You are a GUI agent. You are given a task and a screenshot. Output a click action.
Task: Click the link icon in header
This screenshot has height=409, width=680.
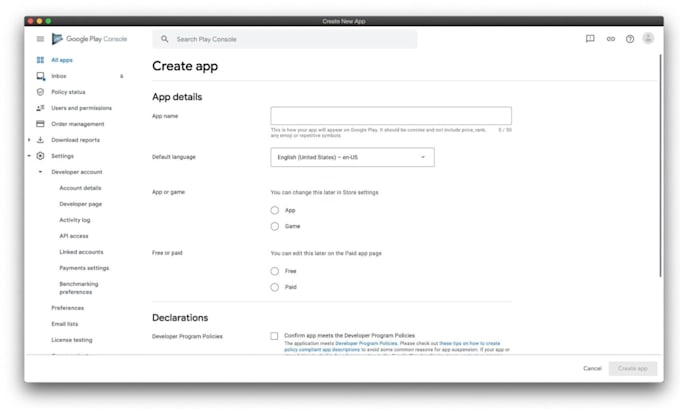[611, 39]
